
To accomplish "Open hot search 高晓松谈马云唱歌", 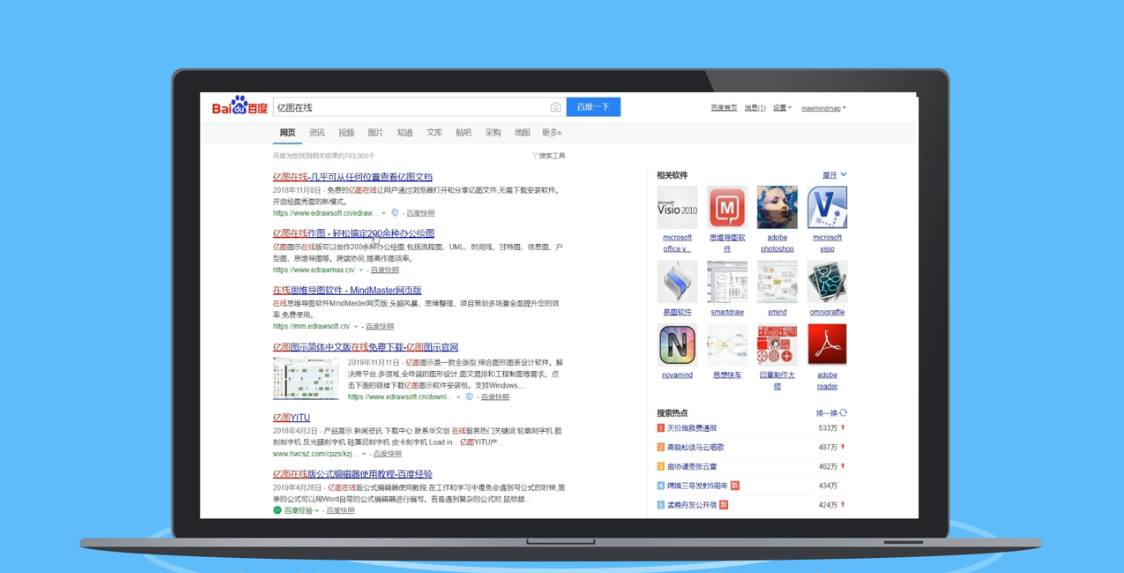I will [x=695, y=447].
